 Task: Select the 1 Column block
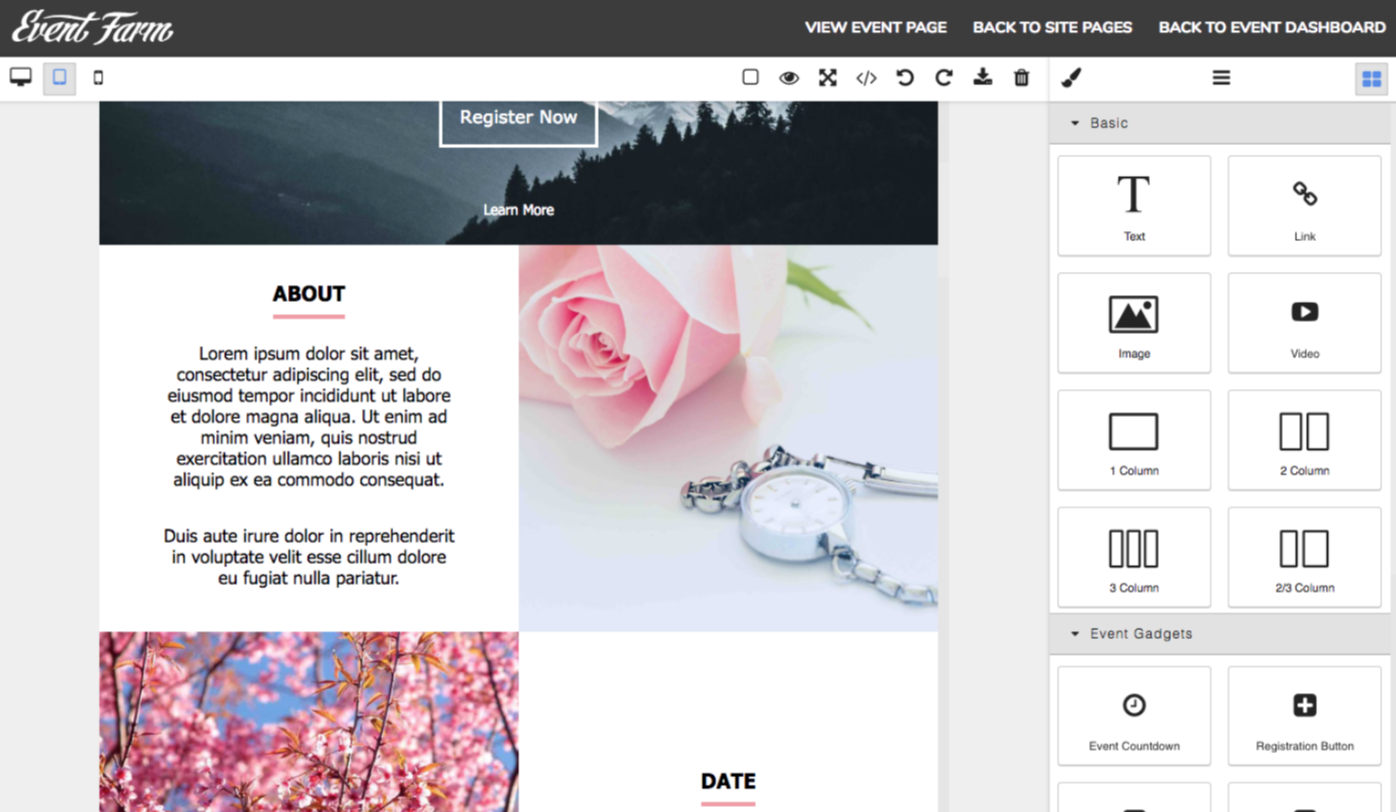1134,440
